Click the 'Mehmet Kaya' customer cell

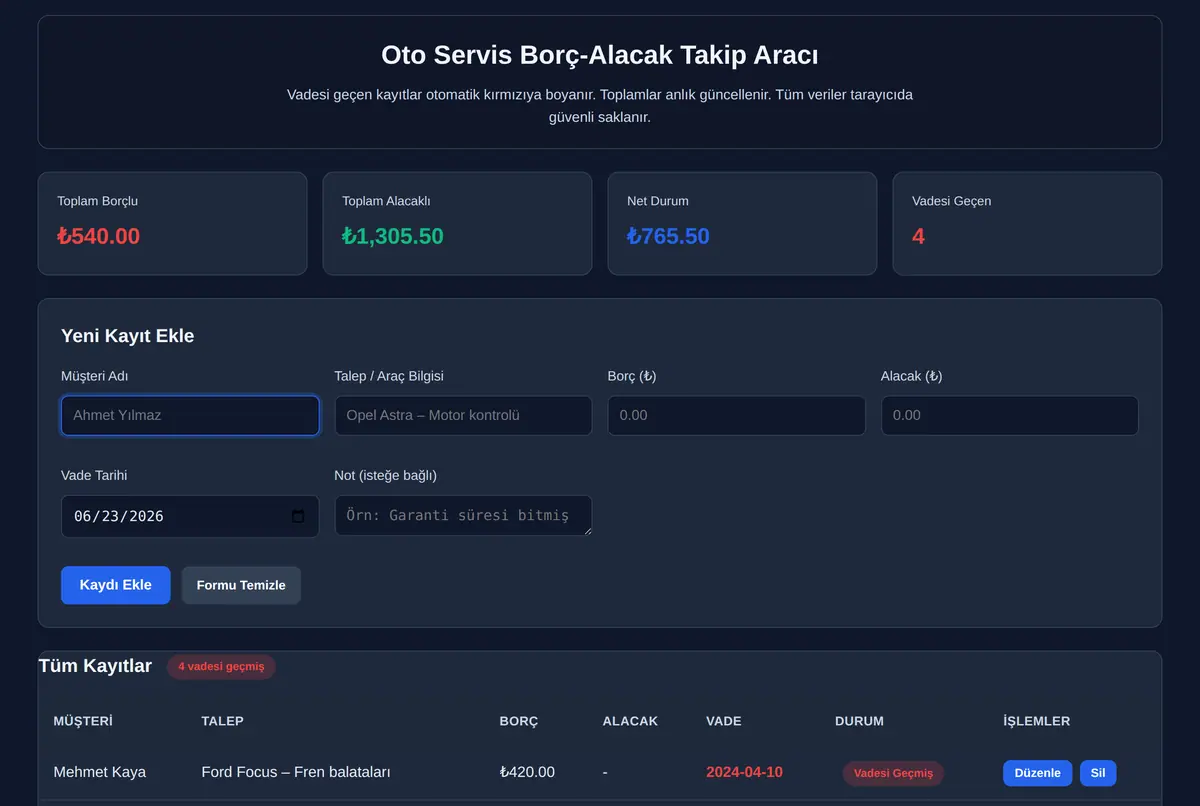pyautogui.click(x=99, y=772)
